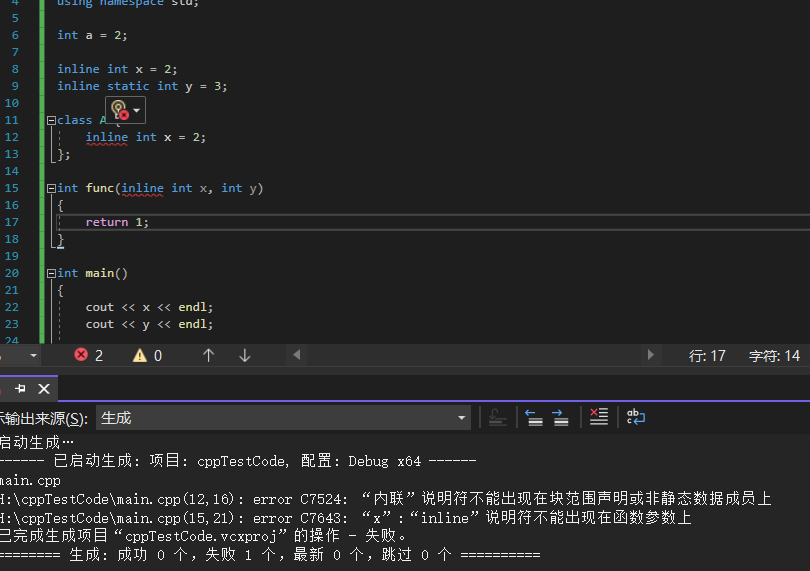This screenshot has width=810, height=571.
Task: Pin the output panel with pushpin
Action: point(20,388)
